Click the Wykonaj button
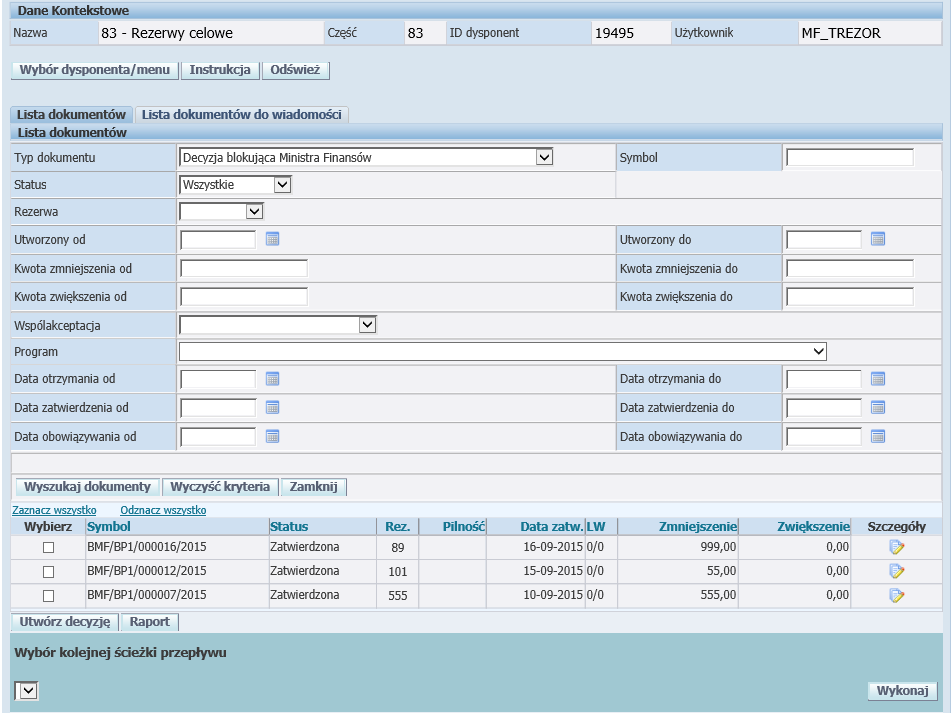The height and width of the screenshot is (713, 951). 902,691
